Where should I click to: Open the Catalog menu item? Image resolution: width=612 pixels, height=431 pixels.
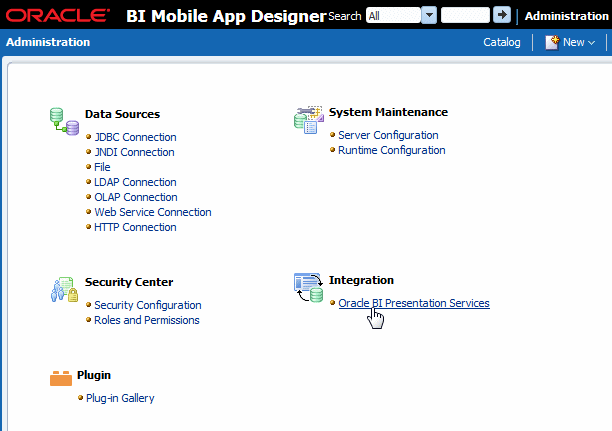pyautogui.click(x=502, y=42)
